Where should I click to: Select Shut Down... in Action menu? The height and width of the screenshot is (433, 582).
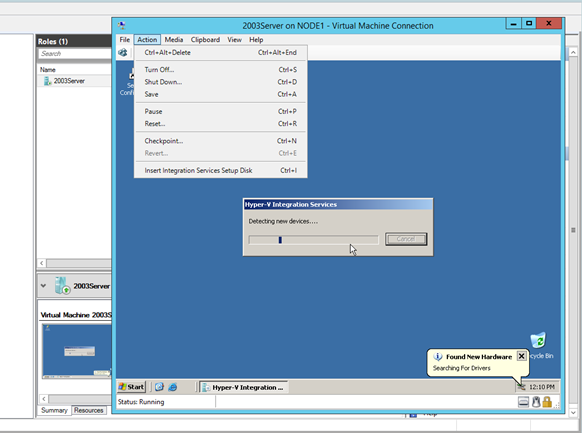(220, 82)
